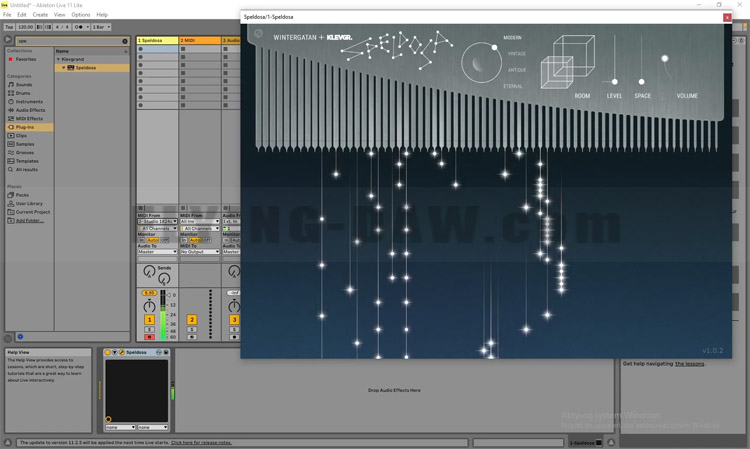Click the Tap tempo button

point(9,27)
